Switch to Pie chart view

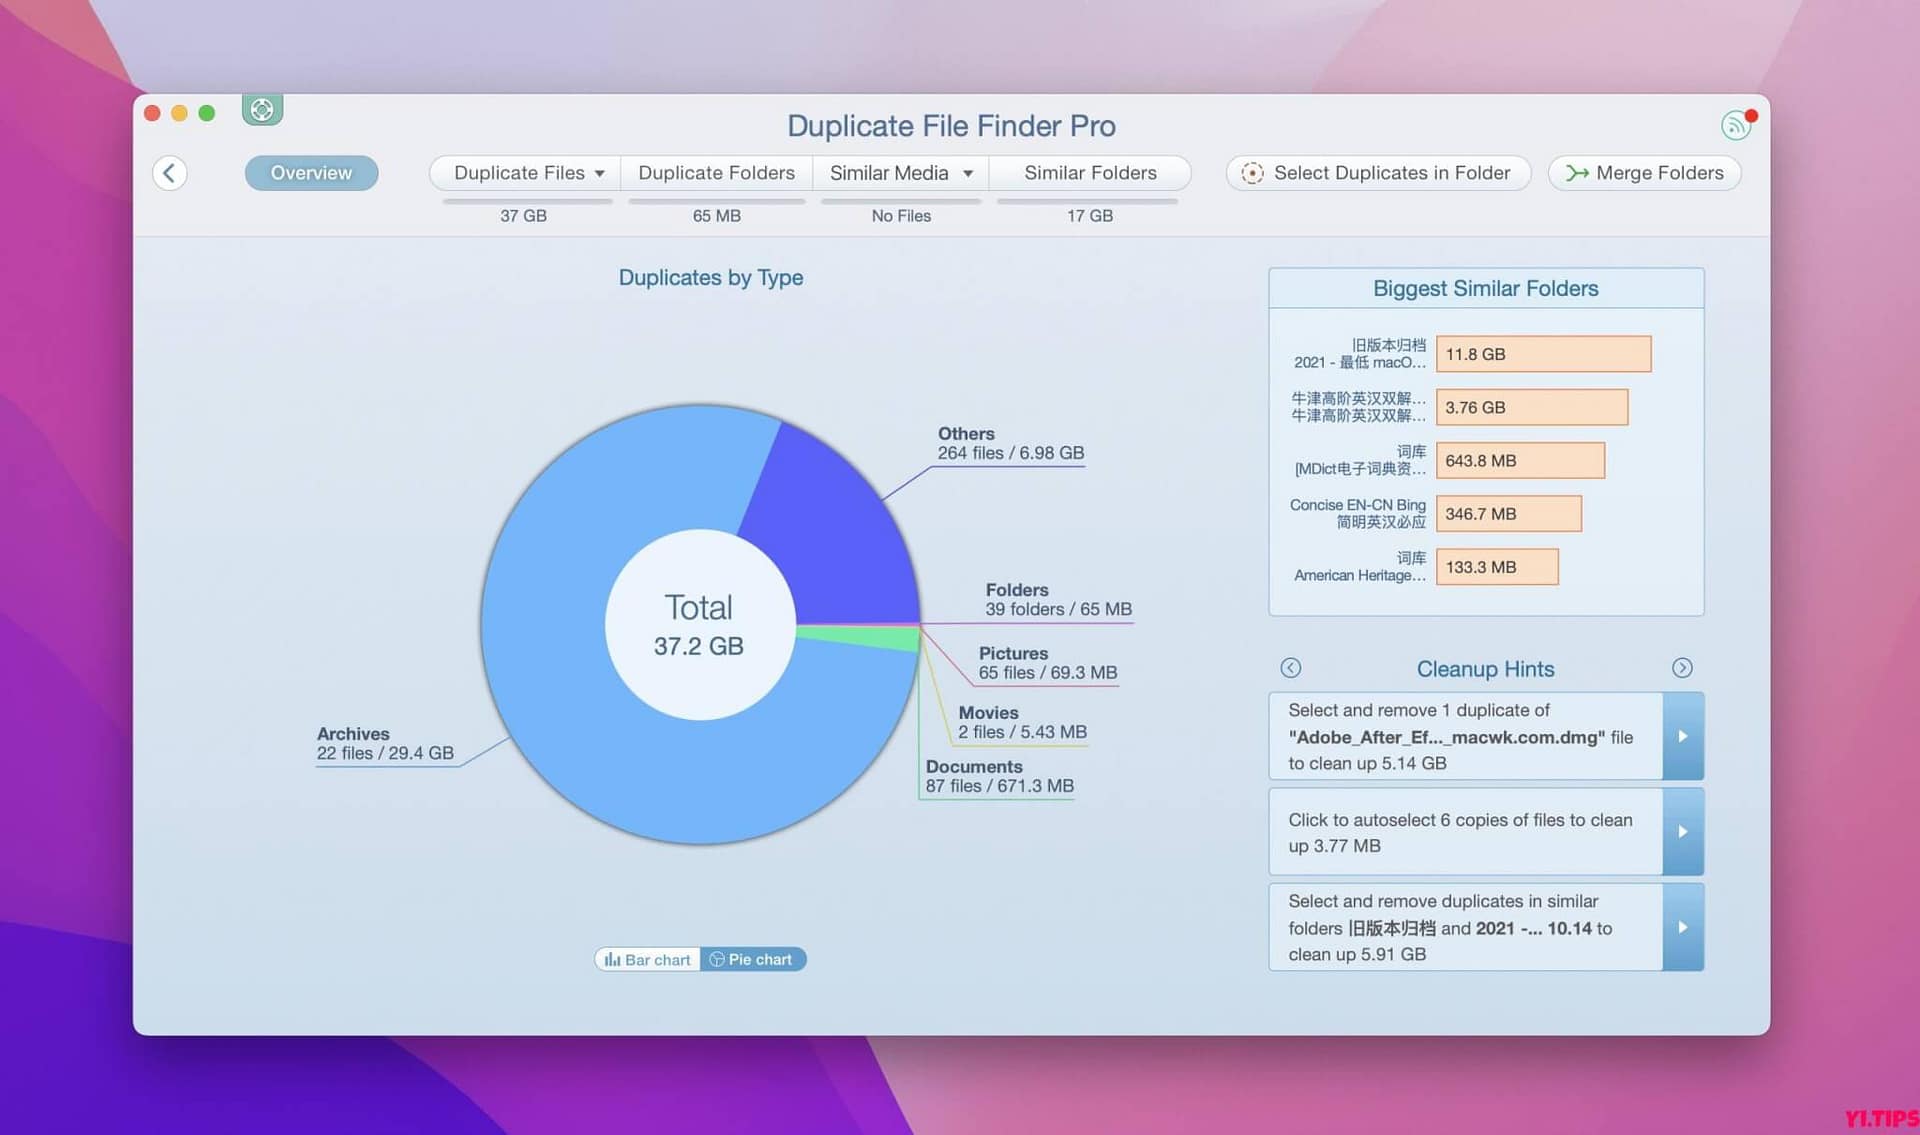click(x=753, y=959)
